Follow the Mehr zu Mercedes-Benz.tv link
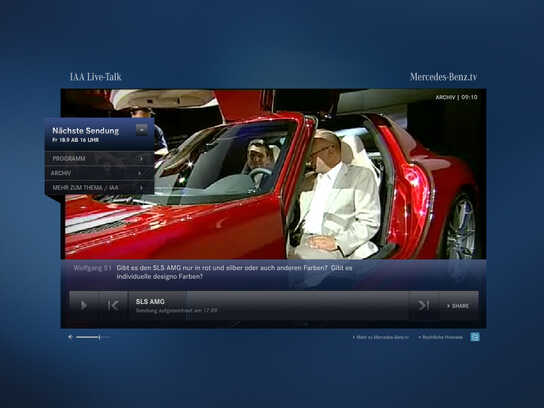Image resolution: width=544 pixels, height=408 pixels. click(x=381, y=337)
